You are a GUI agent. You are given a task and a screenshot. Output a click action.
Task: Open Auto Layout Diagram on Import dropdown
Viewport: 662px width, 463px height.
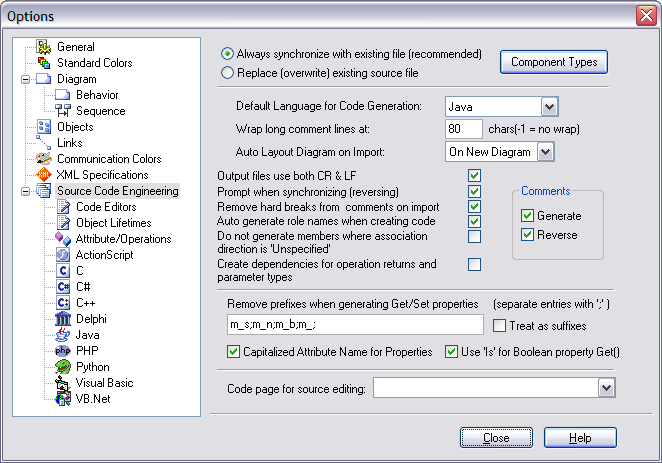545,152
